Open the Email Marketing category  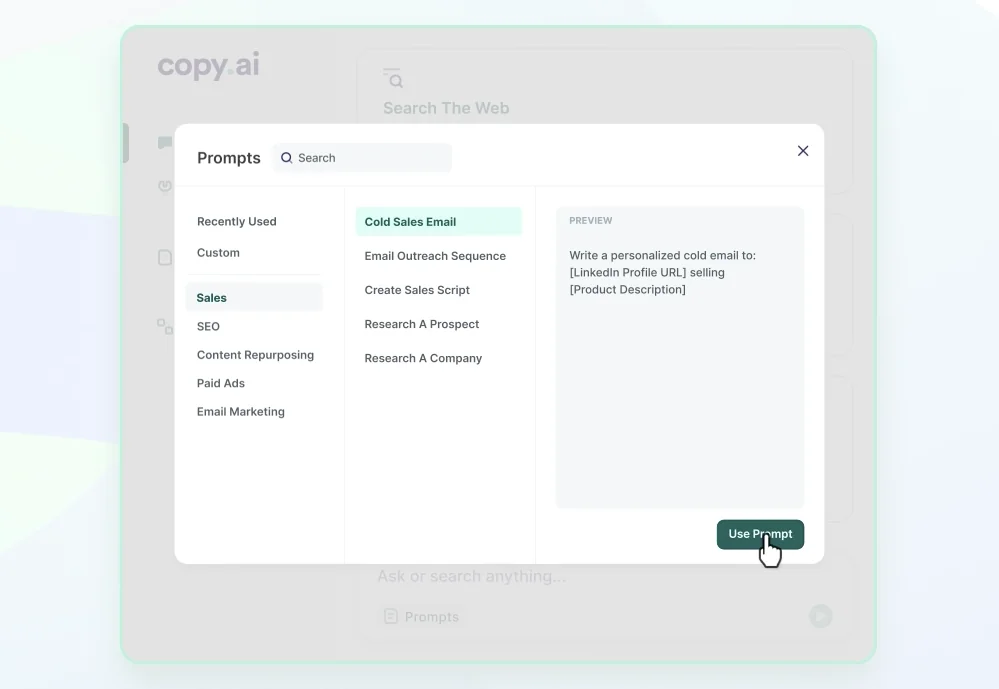pyautogui.click(x=240, y=411)
